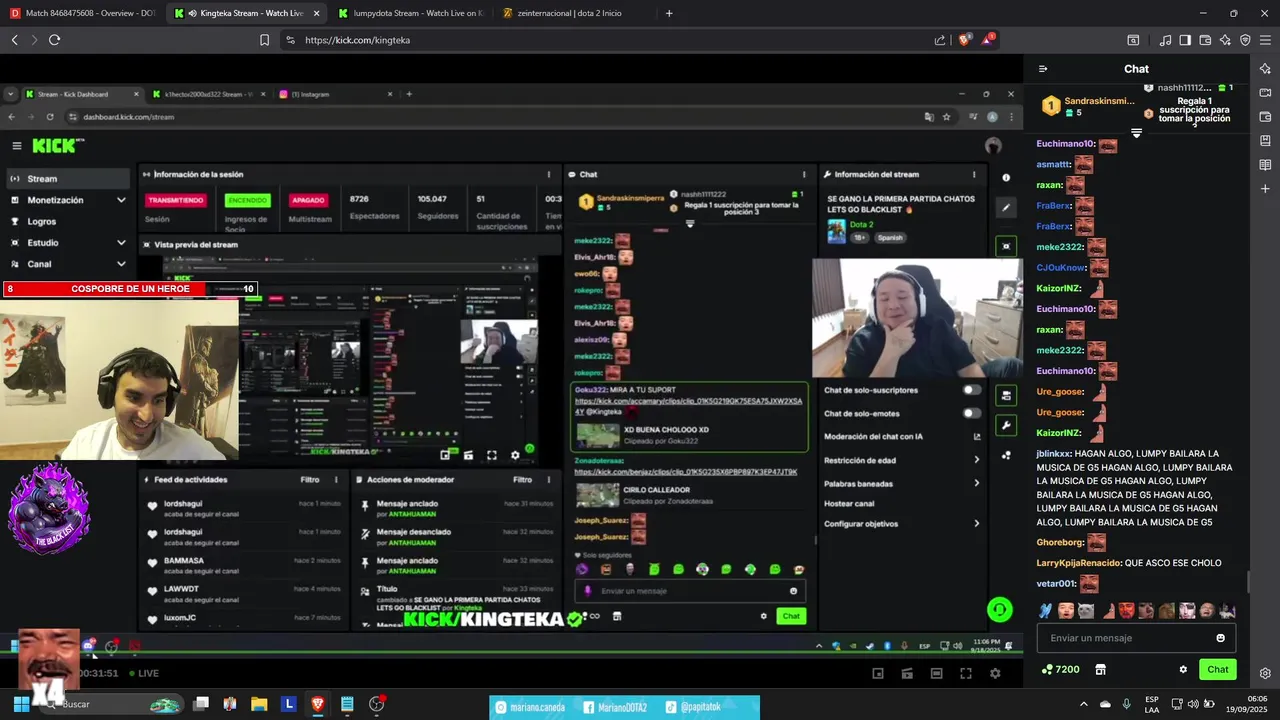This screenshot has width=1280, height=720.
Task: Collapse the chat panel using the arrow icon
Action: pyautogui.click(x=1043, y=69)
